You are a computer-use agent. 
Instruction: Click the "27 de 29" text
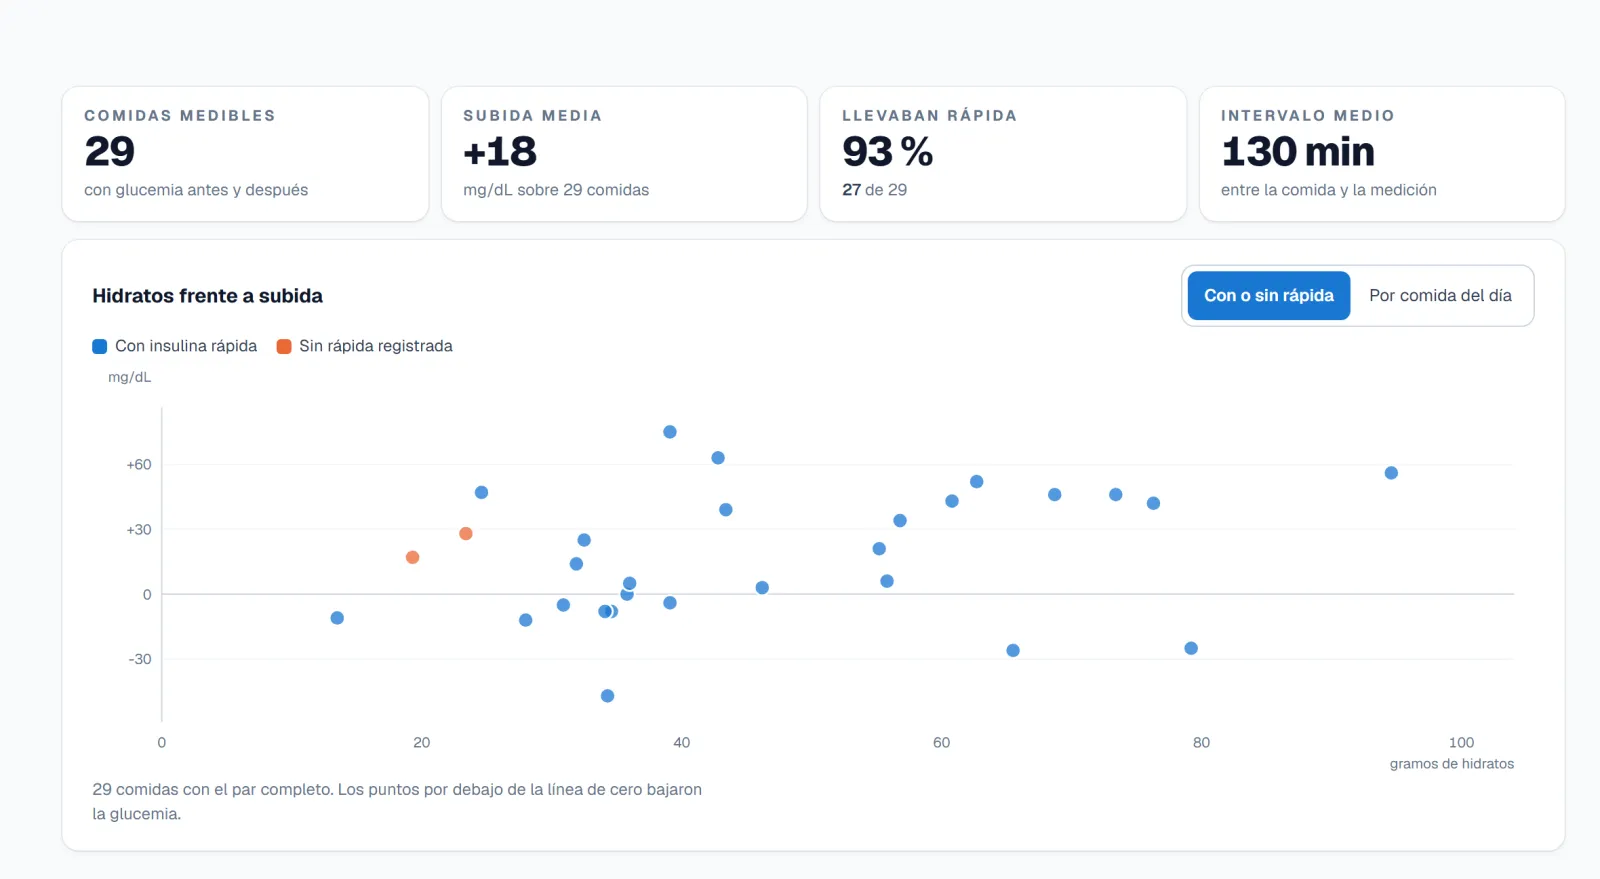click(x=875, y=190)
